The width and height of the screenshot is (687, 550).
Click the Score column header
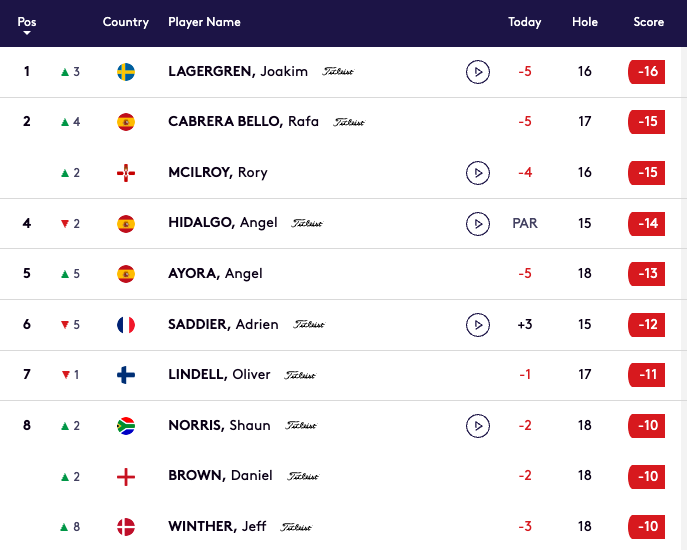coord(648,22)
